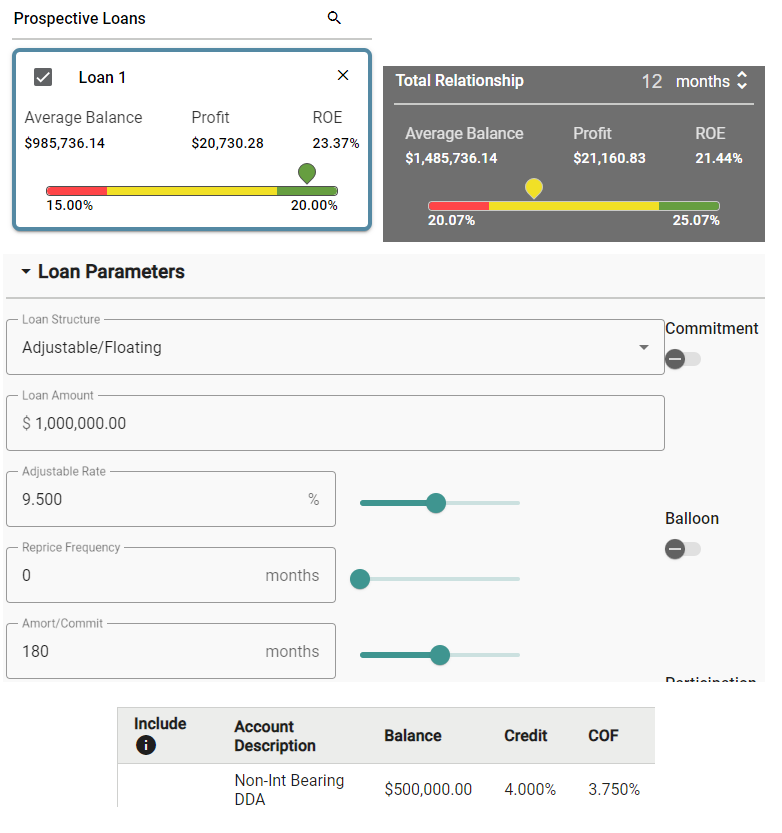Select the Non-Int Bearing DDA row
Screen dimensions: 782x833
[289, 789]
